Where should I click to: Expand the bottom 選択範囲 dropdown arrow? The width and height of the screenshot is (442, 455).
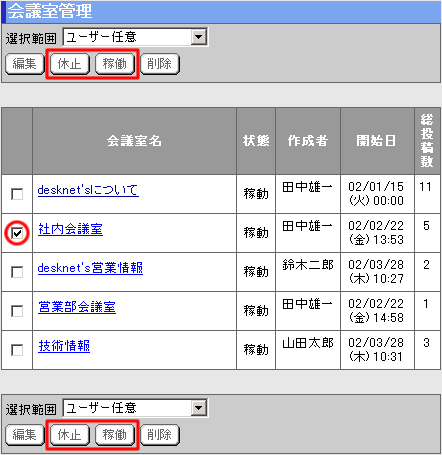[199, 408]
